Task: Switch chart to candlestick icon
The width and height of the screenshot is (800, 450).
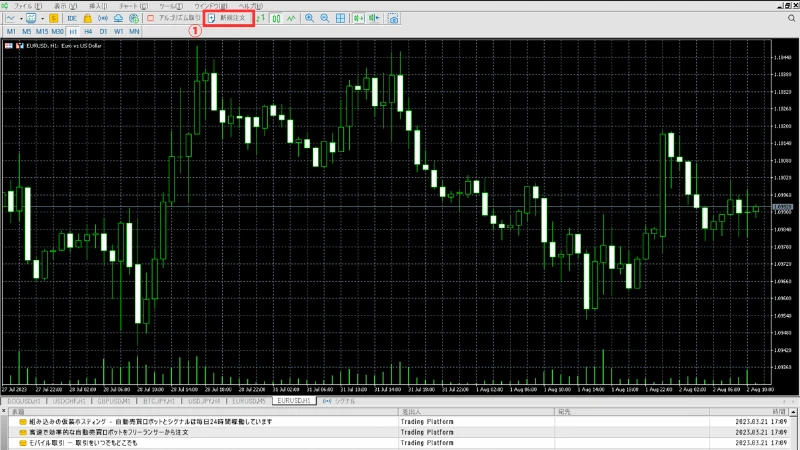Action: tap(277, 18)
